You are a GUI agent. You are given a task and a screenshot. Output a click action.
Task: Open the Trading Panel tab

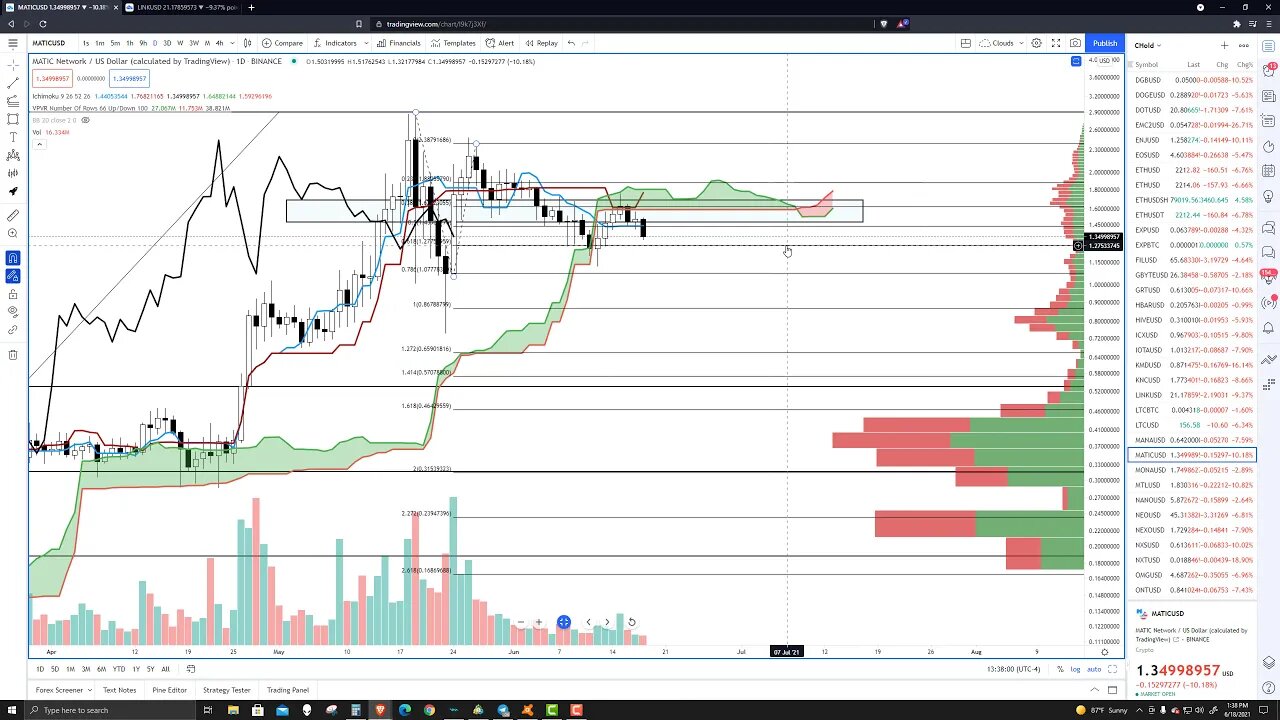click(x=288, y=690)
